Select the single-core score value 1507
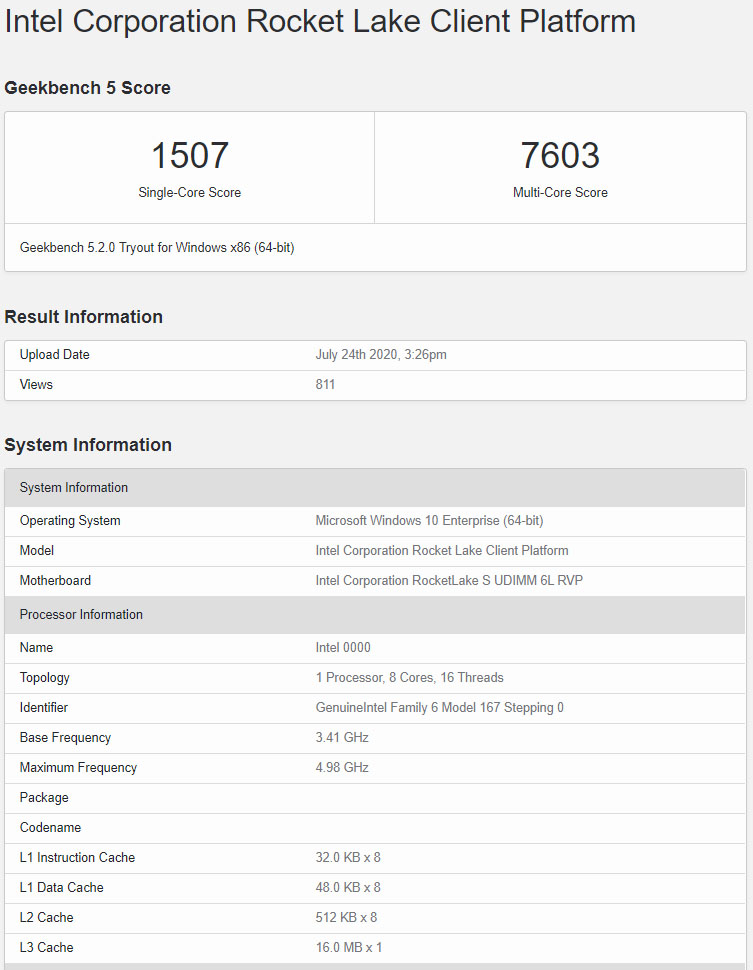Viewport: 753px width, 970px height. [x=189, y=155]
